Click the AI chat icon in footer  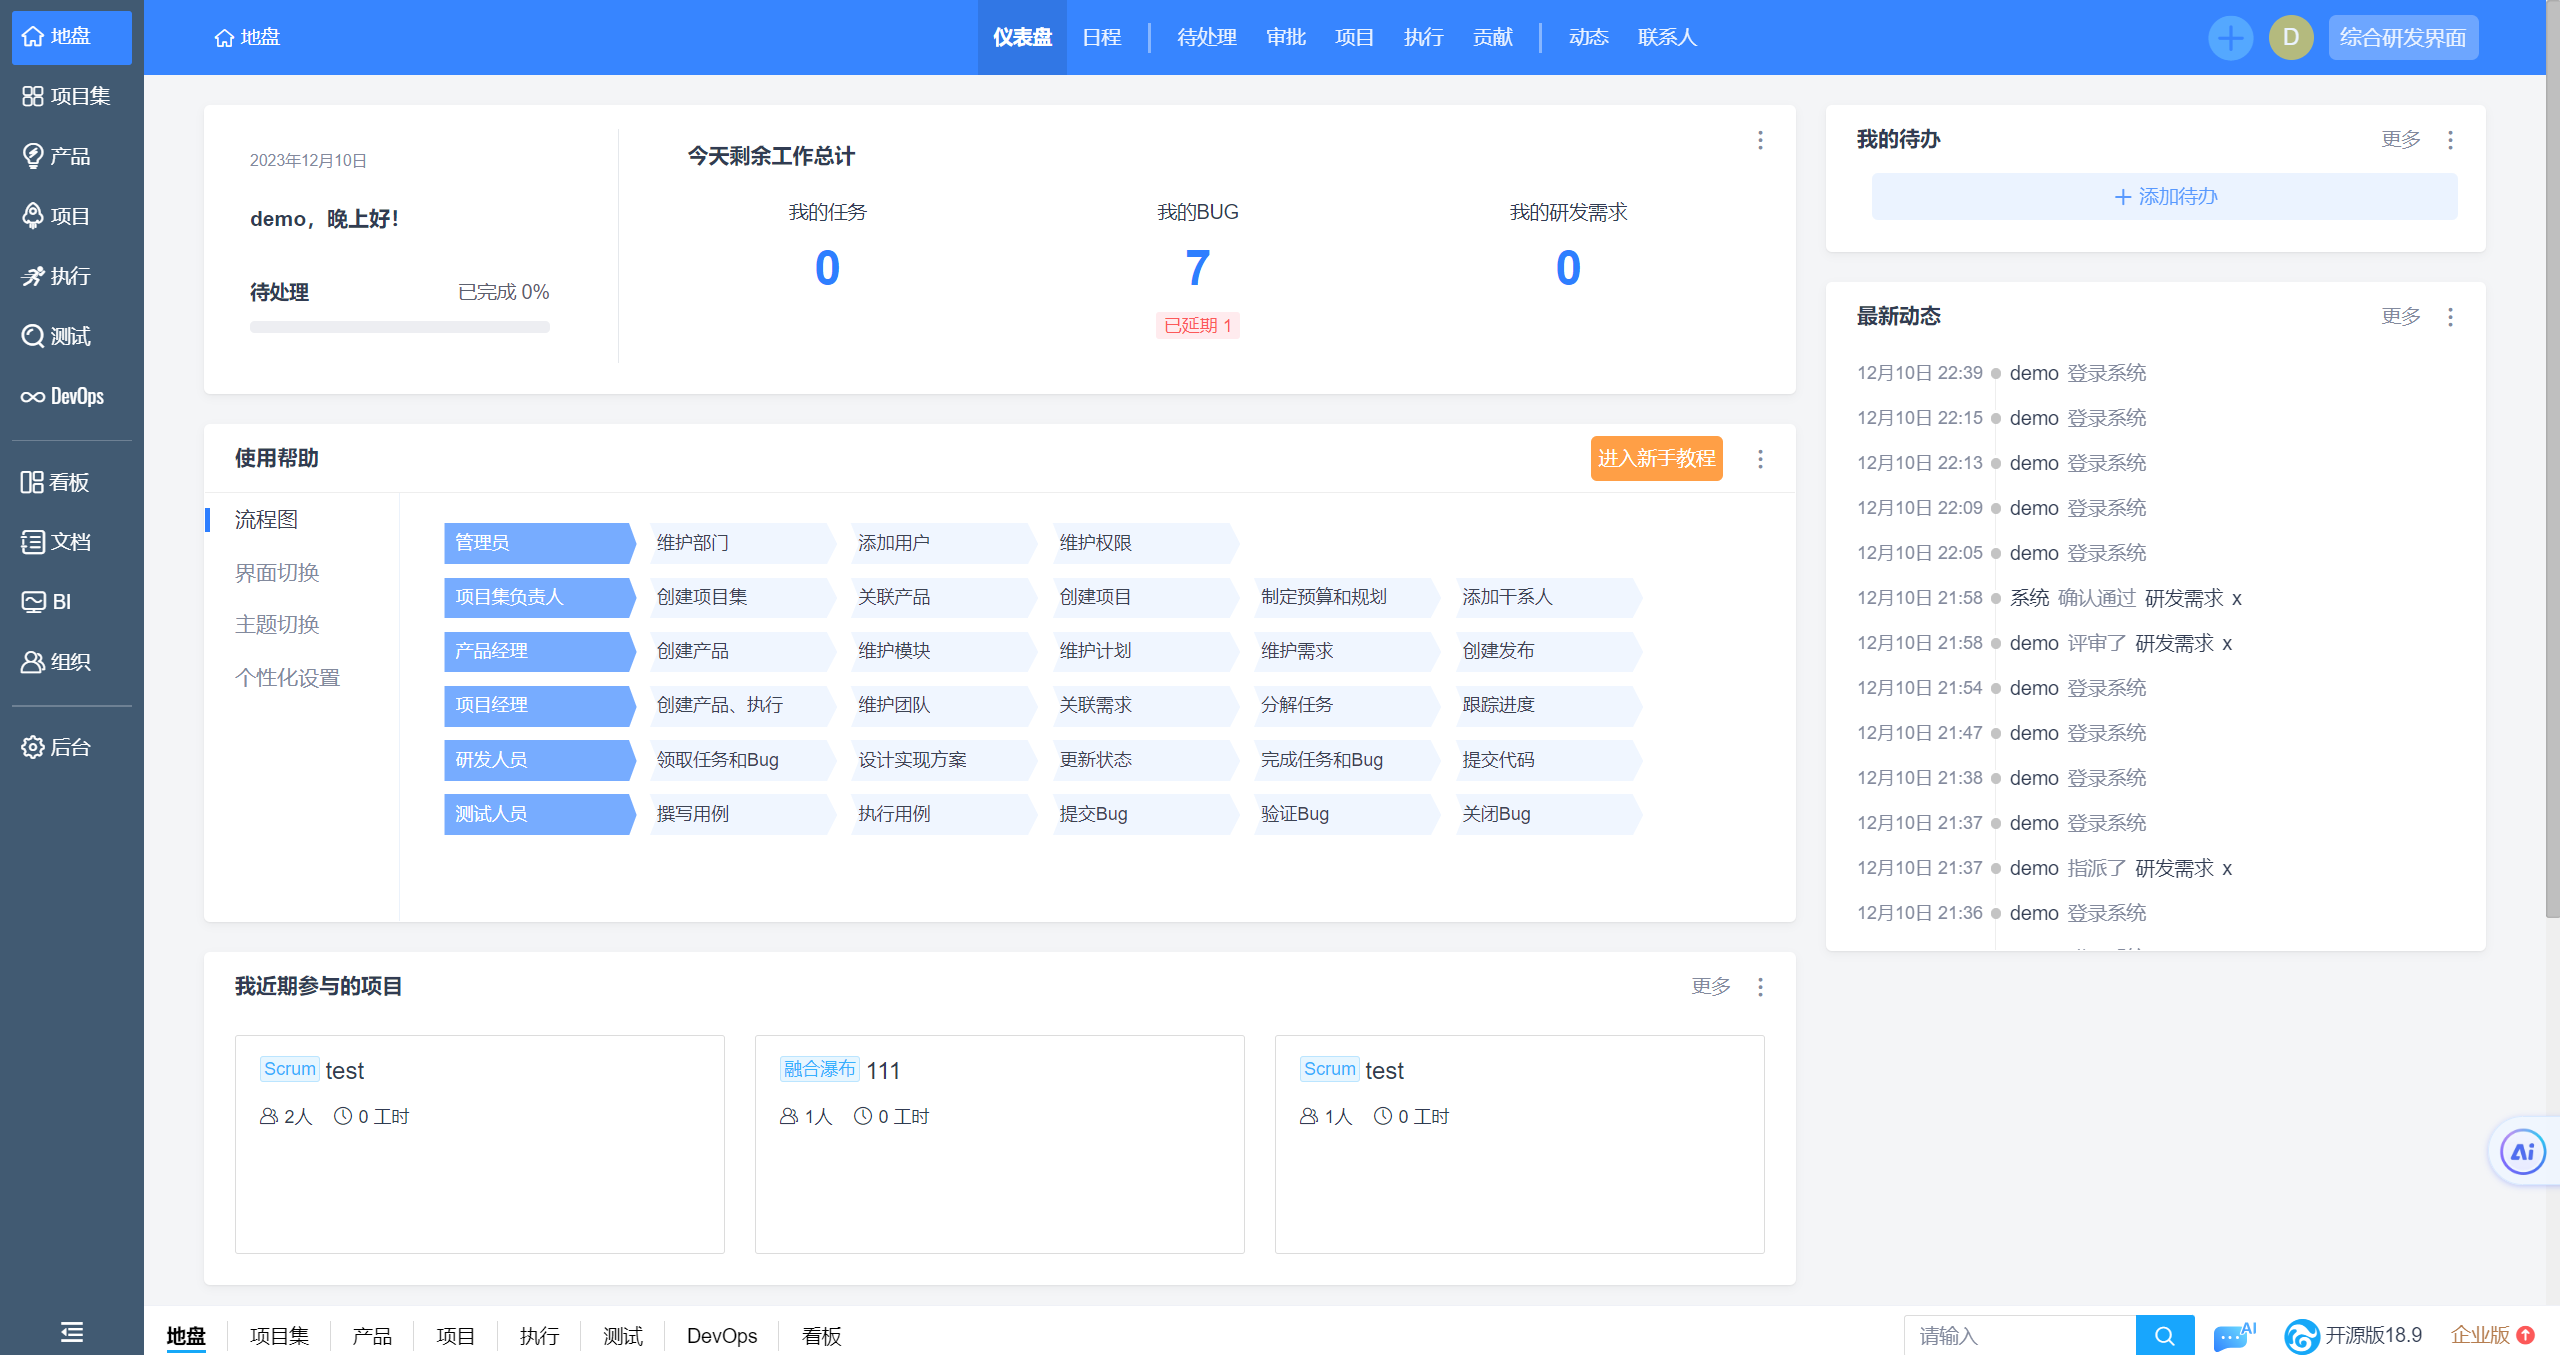pos(2233,1335)
